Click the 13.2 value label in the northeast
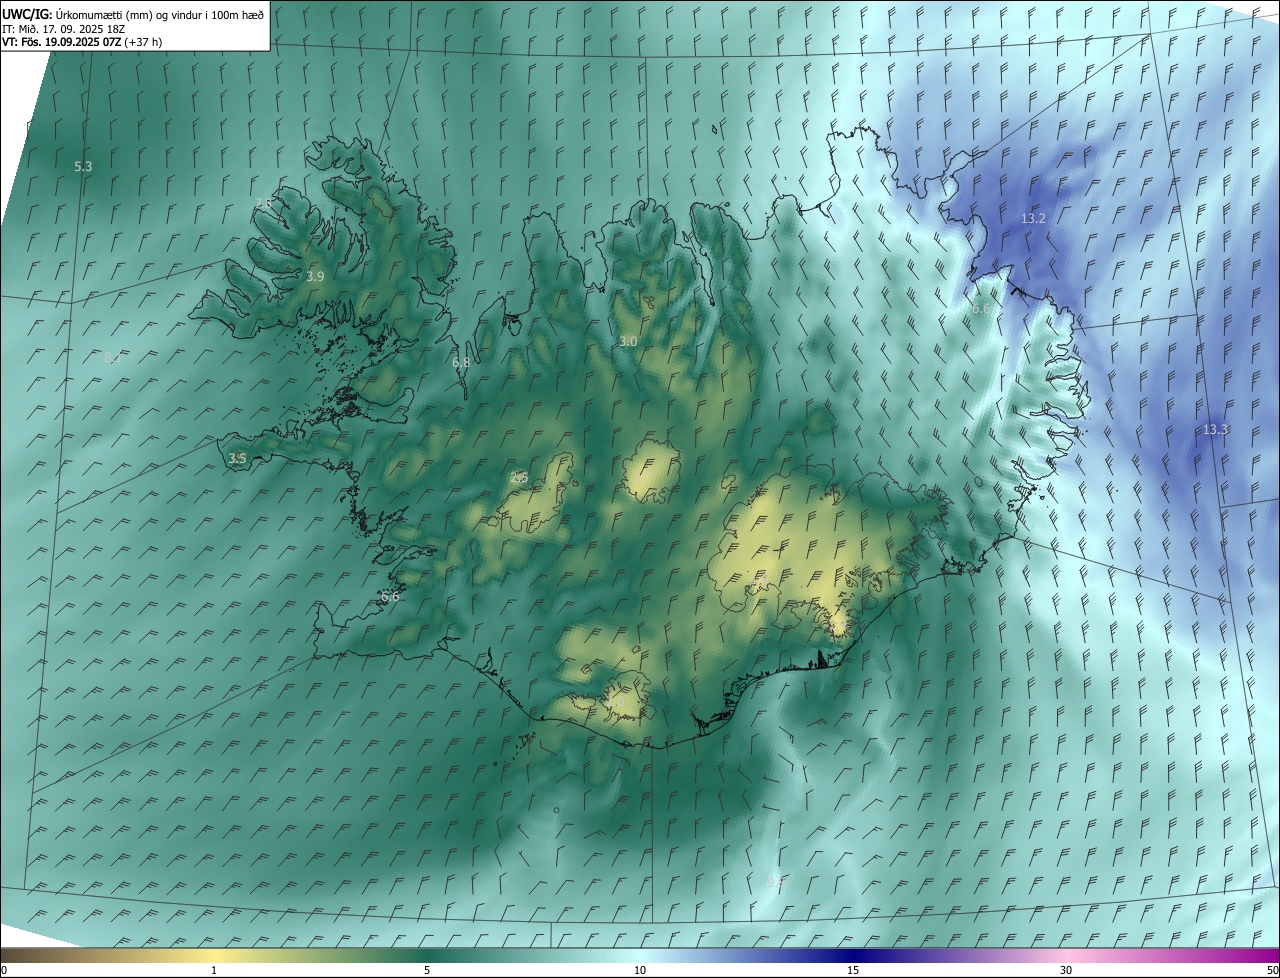 pyautogui.click(x=1033, y=218)
